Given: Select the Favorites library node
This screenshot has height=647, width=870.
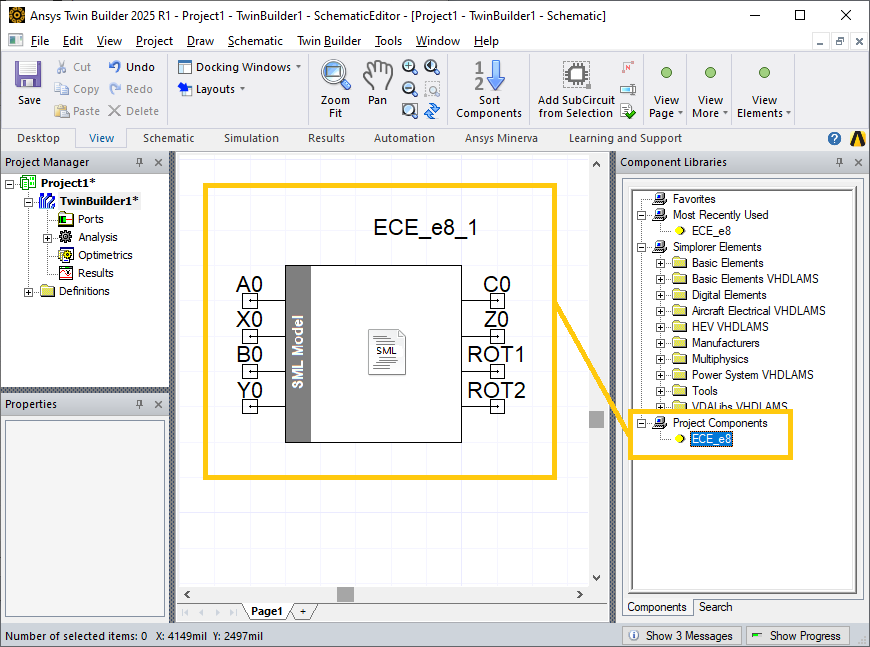Looking at the screenshot, I should [694, 199].
